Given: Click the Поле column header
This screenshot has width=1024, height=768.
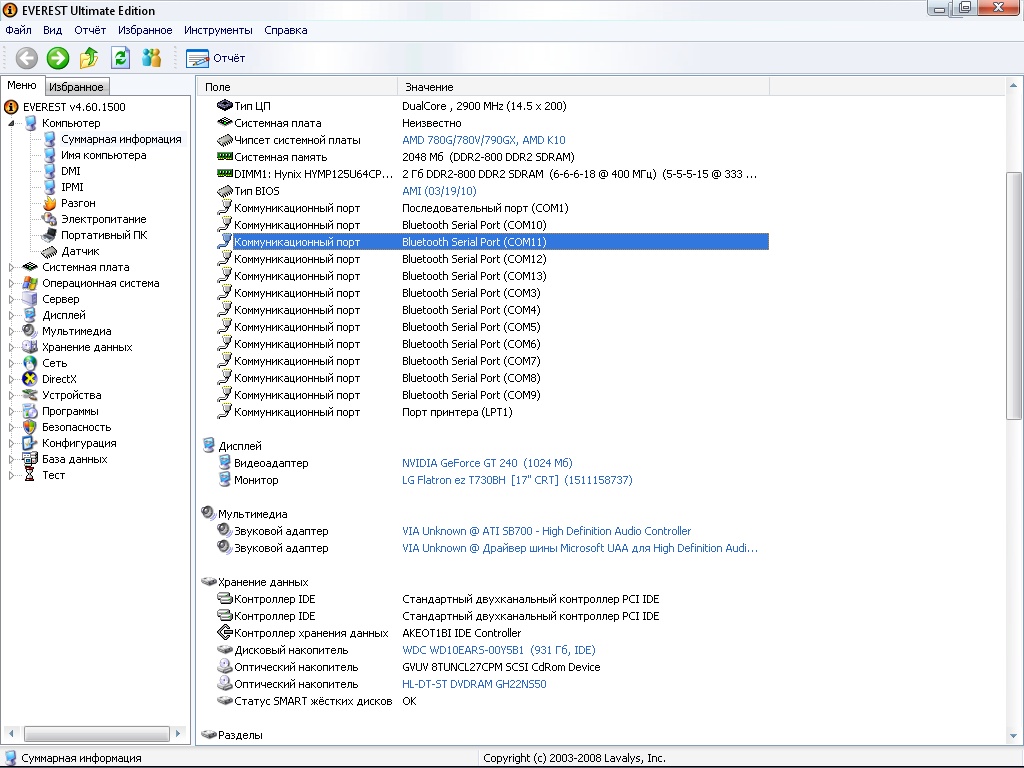Looking at the screenshot, I should tap(298, 87).
